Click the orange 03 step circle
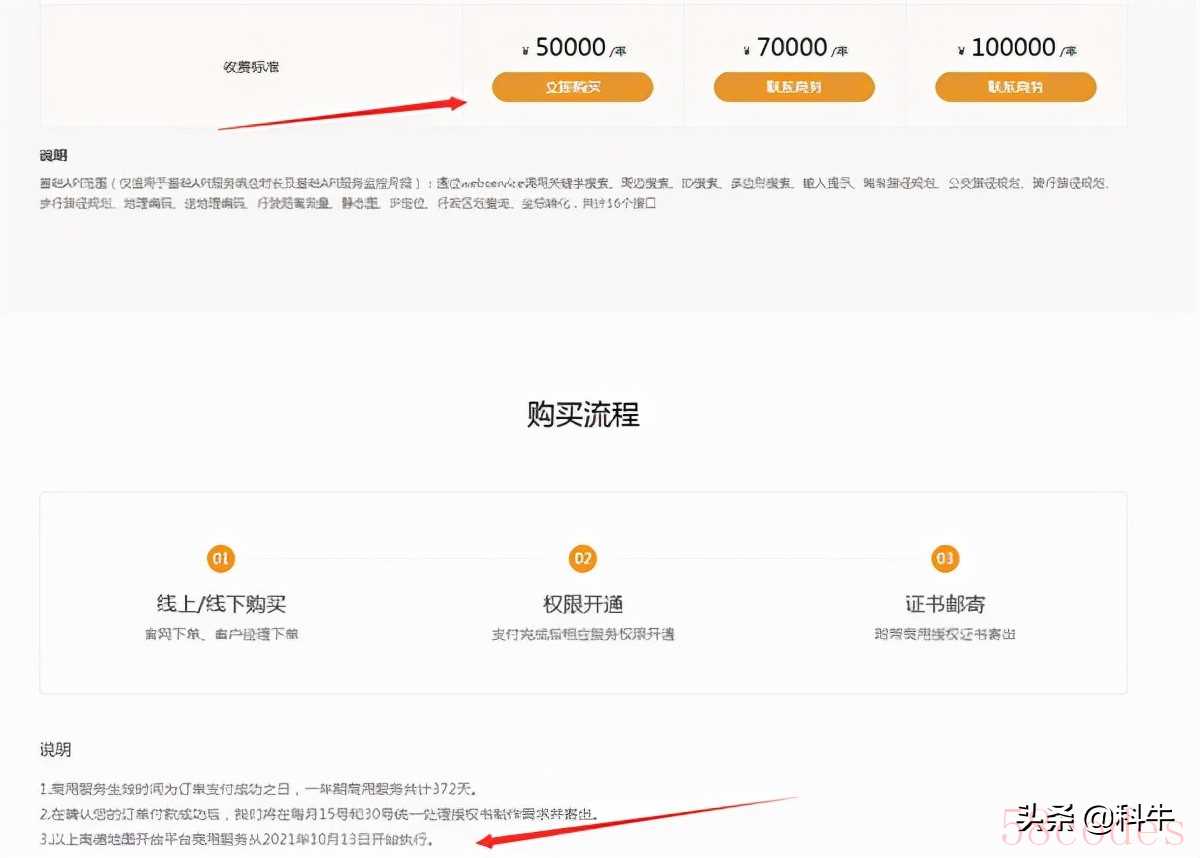The image size is (1200, 858). [945, 558]
